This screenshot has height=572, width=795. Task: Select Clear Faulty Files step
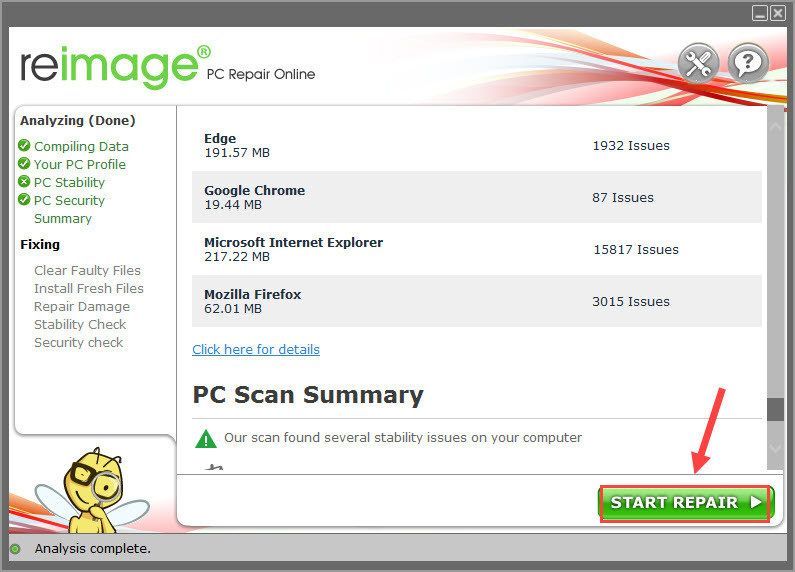pos(87,270)
